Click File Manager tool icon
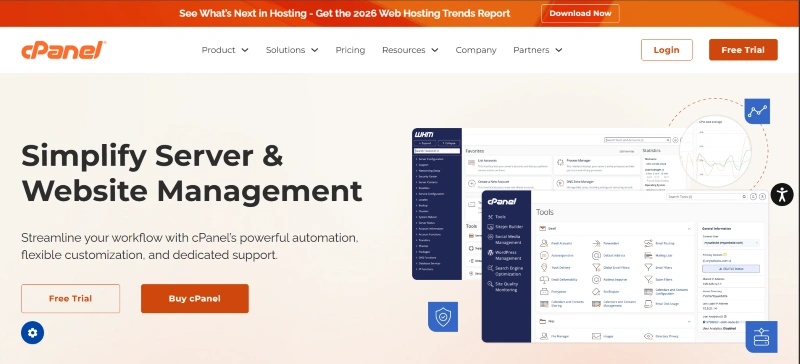800x364 pixels. click(544, 336)
